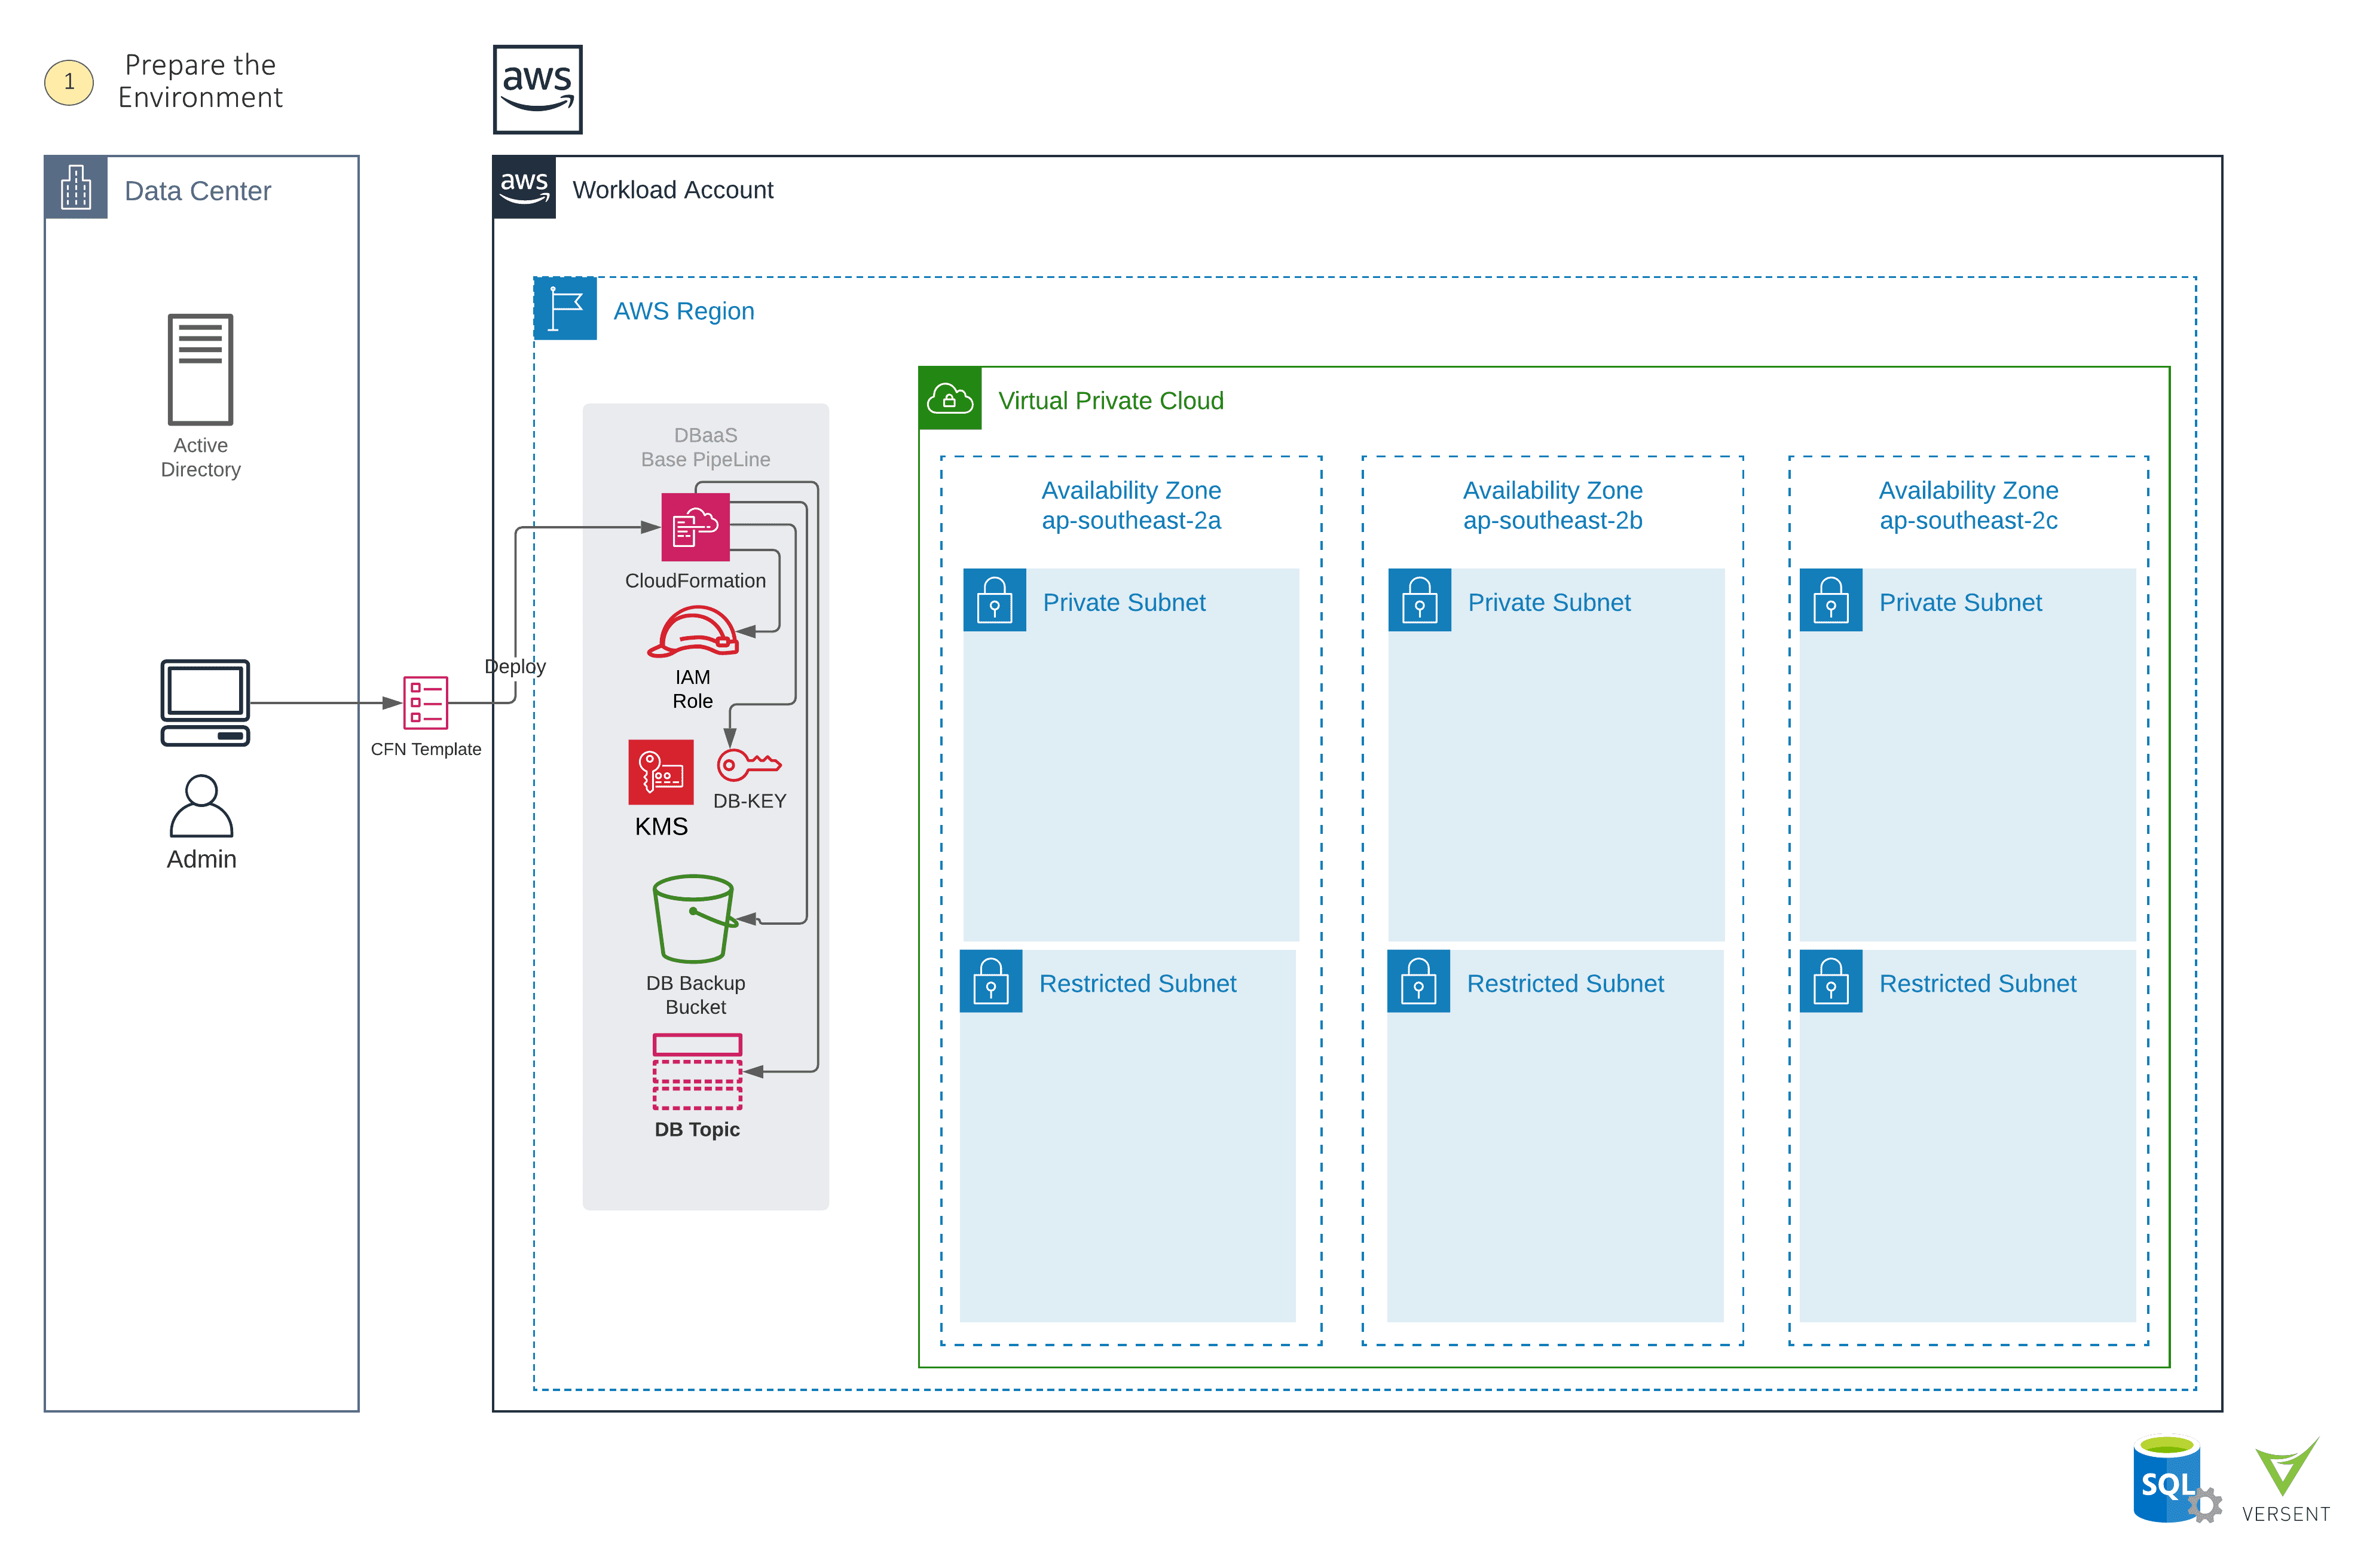
Task: Click 'Availability Zone ap-southeast-2a' heading
Action: [x=1131, y=505]
